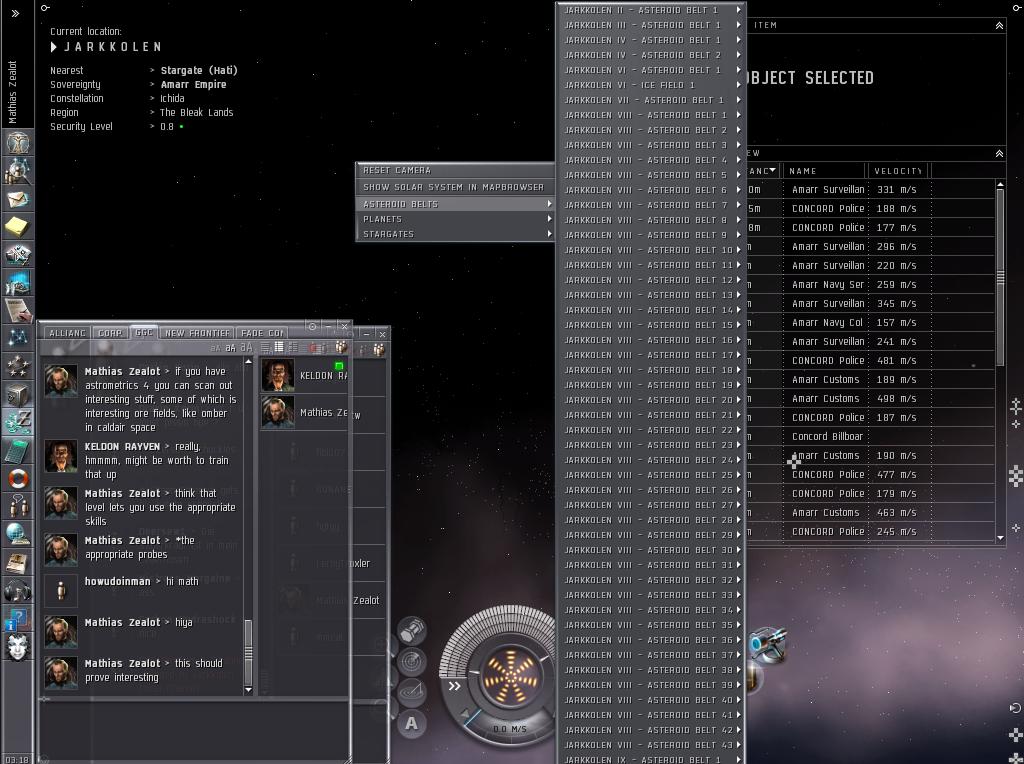Click Distance column sort arrow in overview
1024x764 pixels.
point(773,170)
